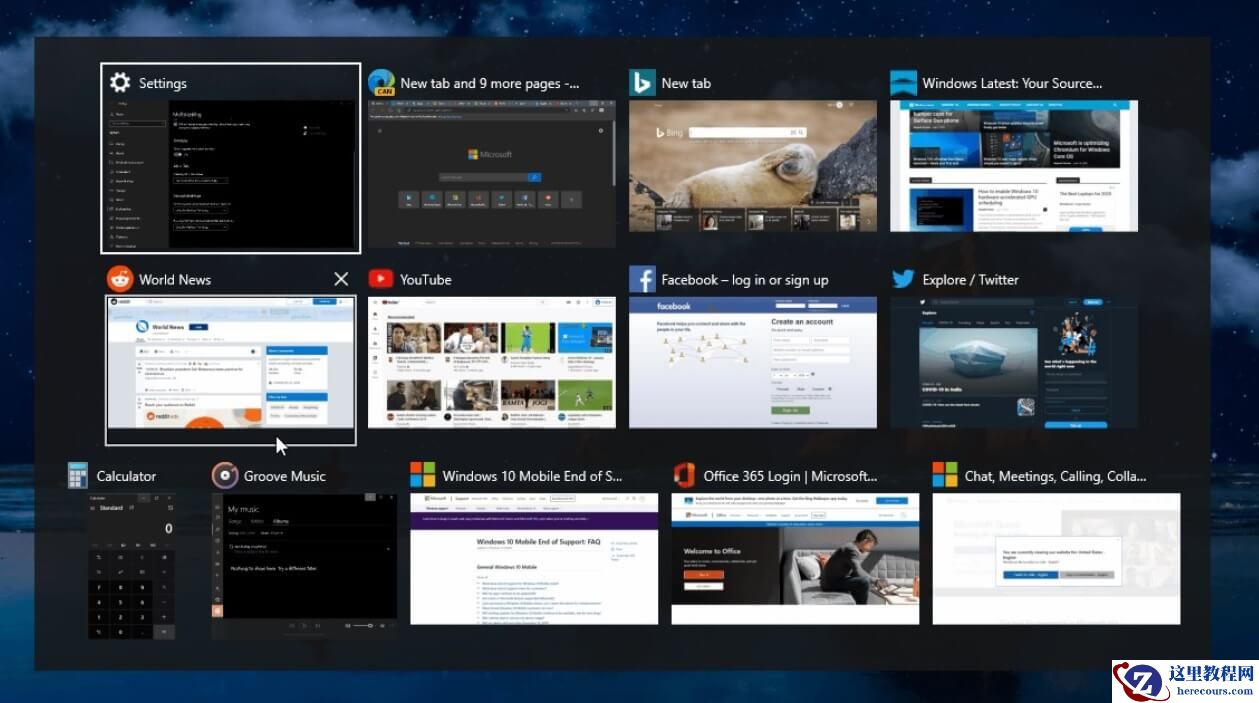The height and width of the screenshot is (703, 1259).
Task: Click the green Sign Up button in Facebook preview
Action: pos(791,410)
